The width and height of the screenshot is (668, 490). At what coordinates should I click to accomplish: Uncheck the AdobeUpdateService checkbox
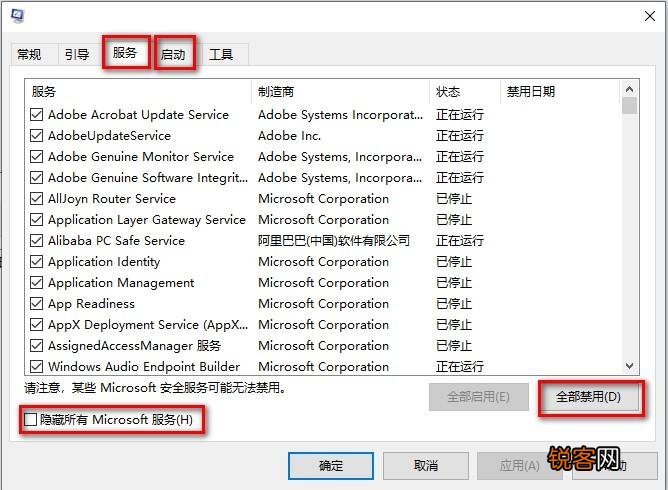37,135
